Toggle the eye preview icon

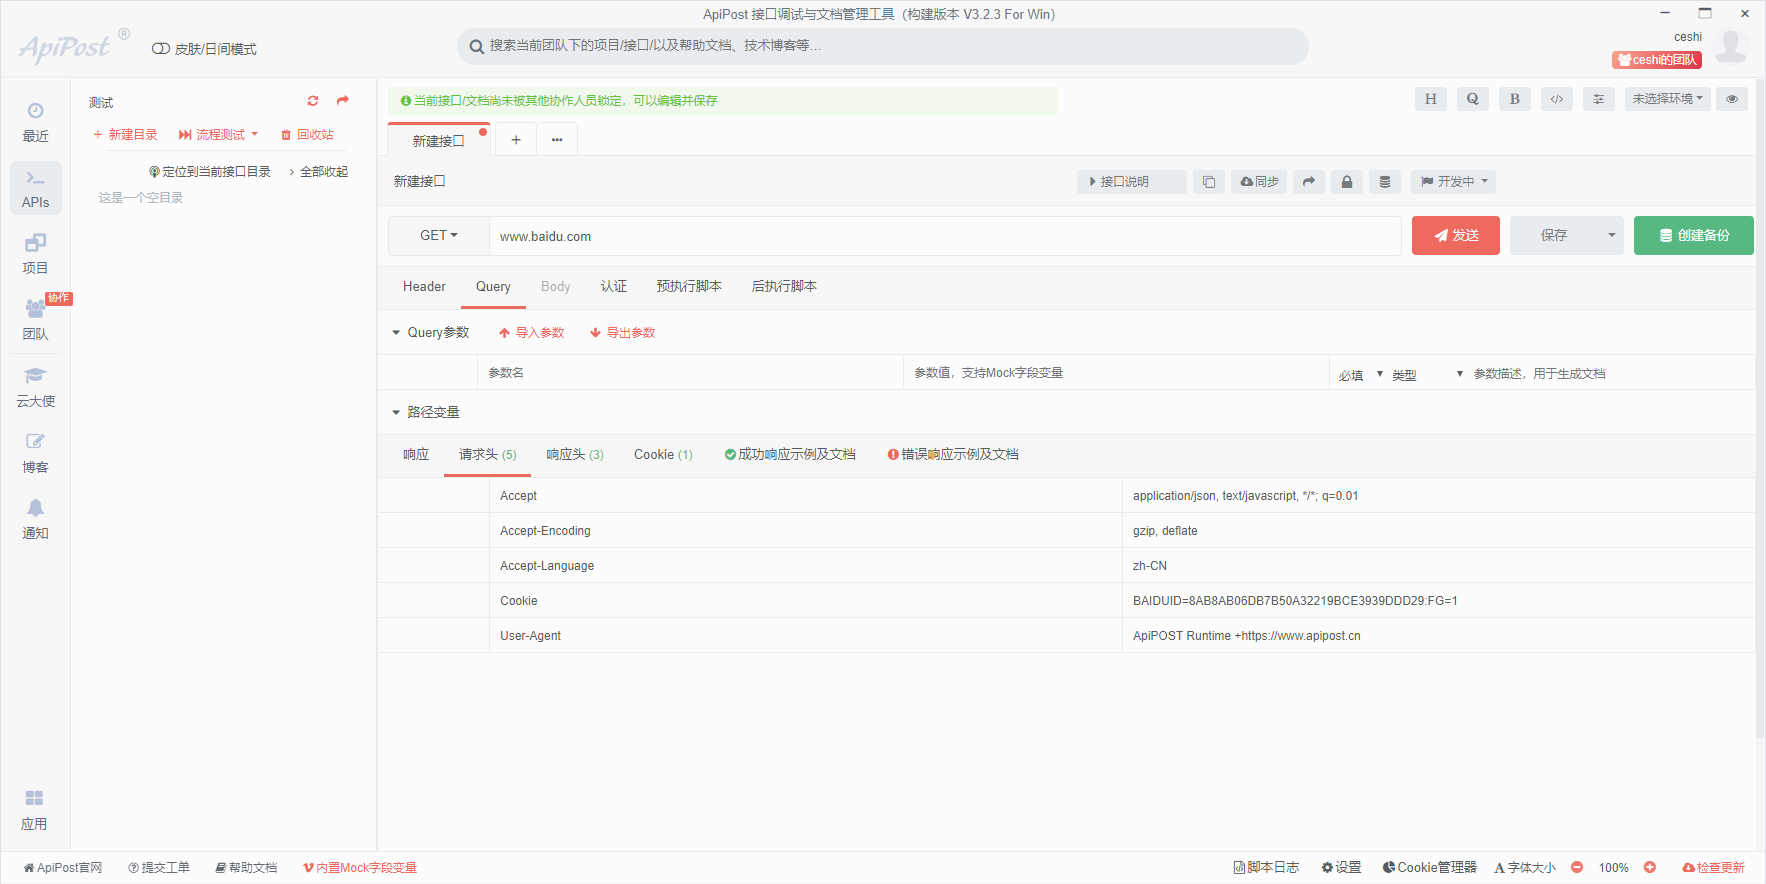[x=1732, y=99]
